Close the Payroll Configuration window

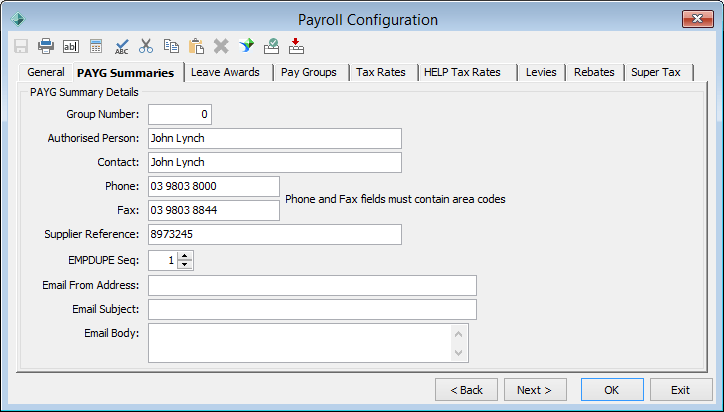click(698, 19)
